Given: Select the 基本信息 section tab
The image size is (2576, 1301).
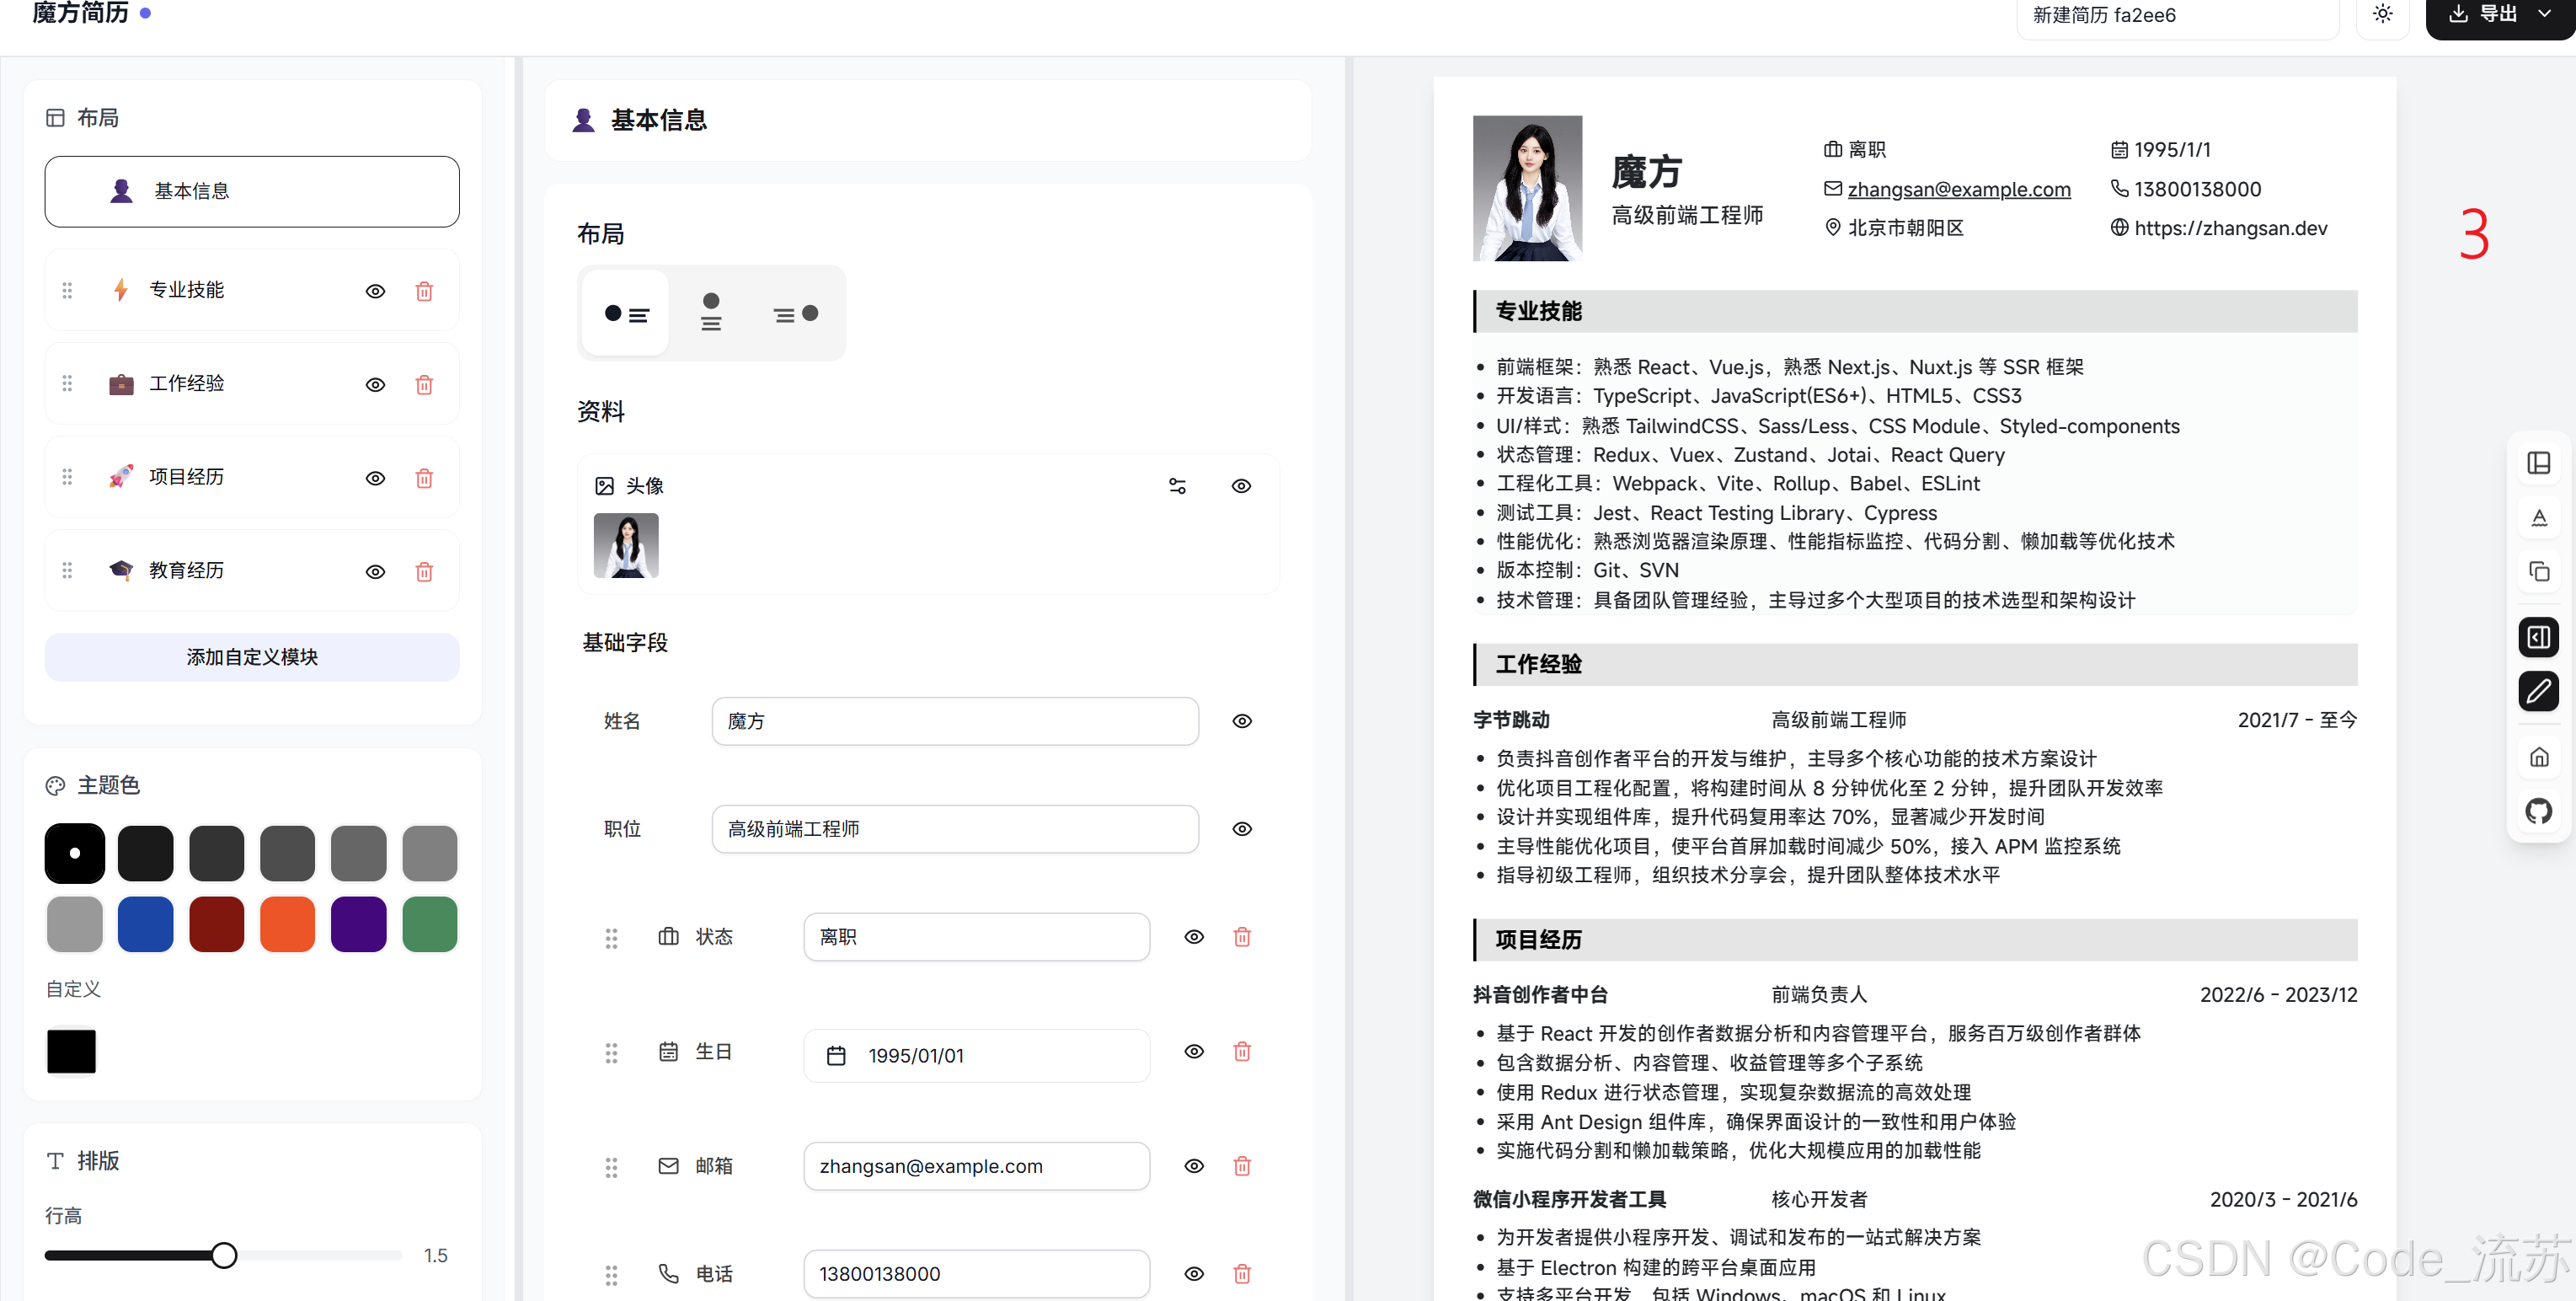Looking at the screenshot, I should (252, 191).
